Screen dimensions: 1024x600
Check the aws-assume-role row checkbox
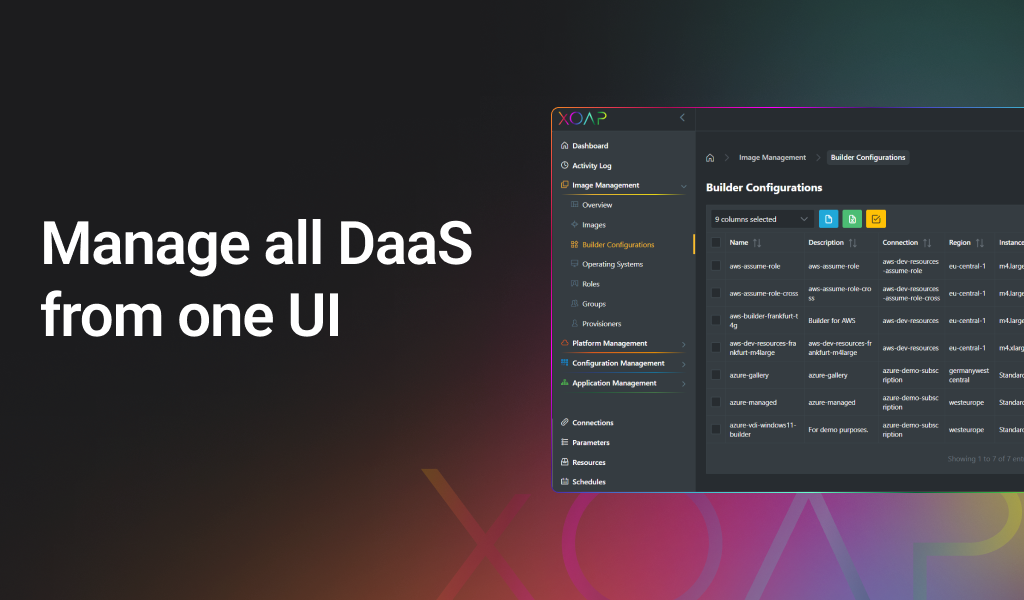pos(716,266)
